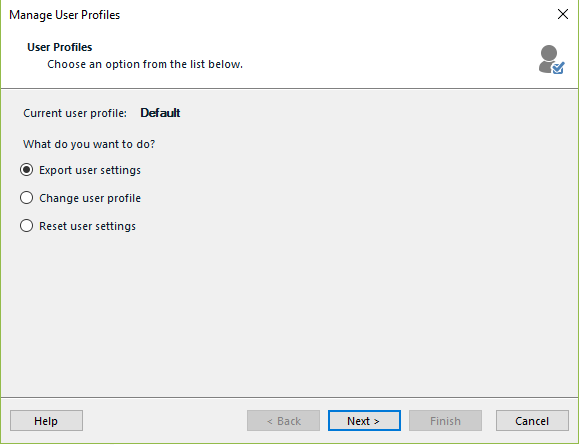The width and height of the screenshot is (579, 445).
Task: Select the Reset user settings radio button
Action: click(27, 226)
